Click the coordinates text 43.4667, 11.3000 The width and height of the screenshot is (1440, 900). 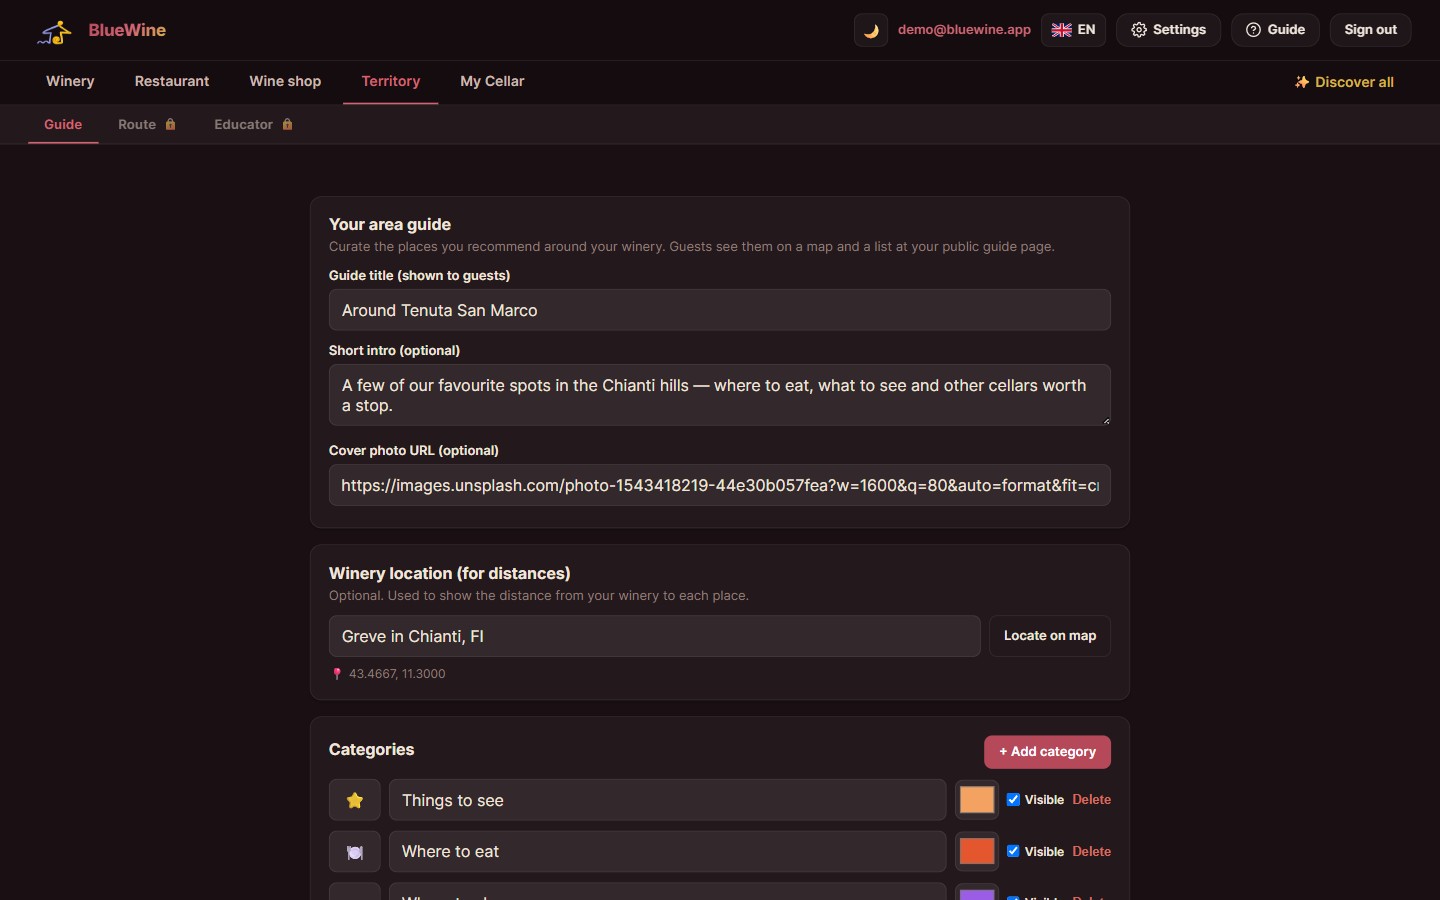pyautogui.click(x=397, y=674)
